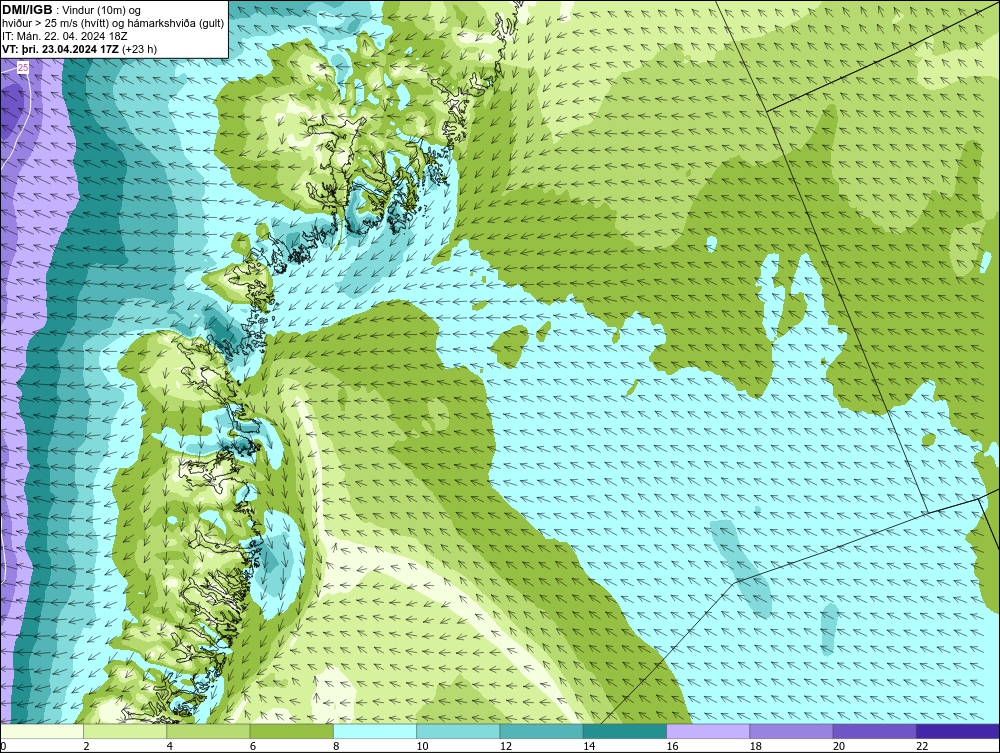Click the legend tick label '10'
This screenshot has width=1000, height=753.
click(422, 747)
